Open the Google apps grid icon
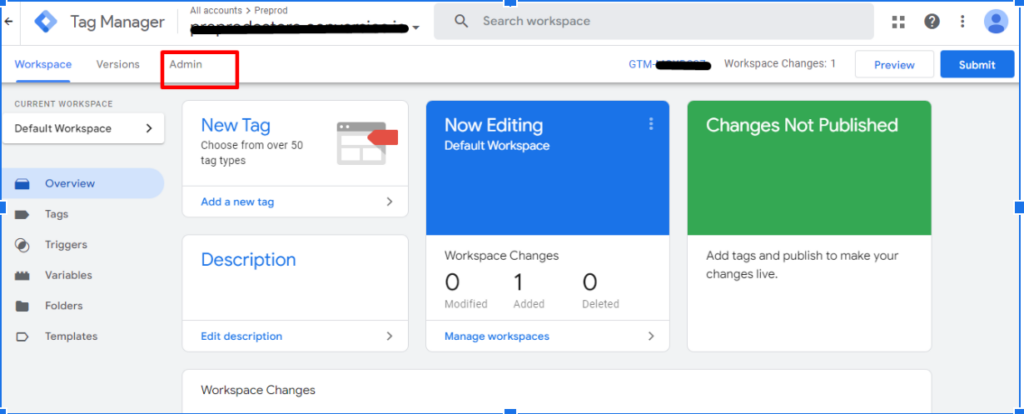Screen dimensions: 1024x414 (x=899, y=22)
